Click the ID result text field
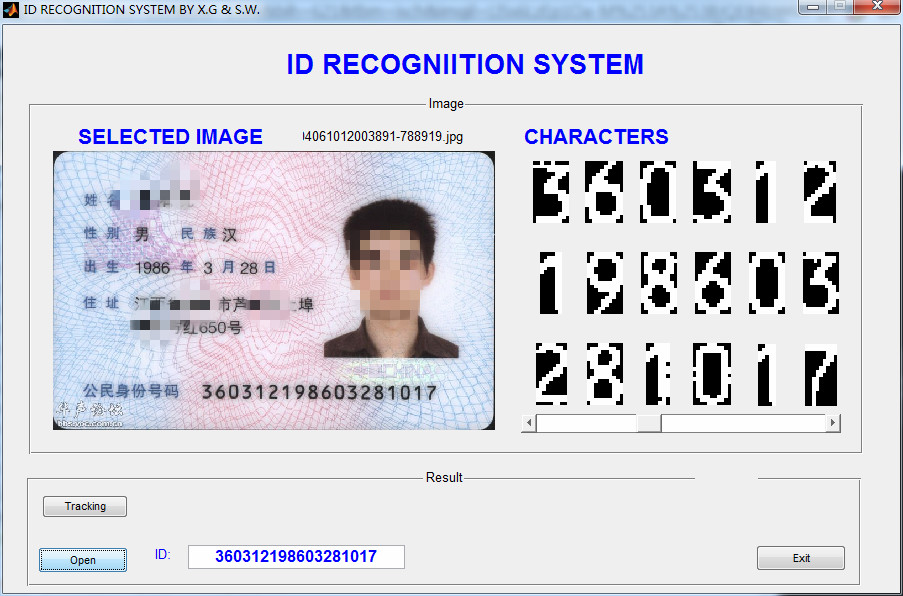903x596 pixels. tap(296, 557)
